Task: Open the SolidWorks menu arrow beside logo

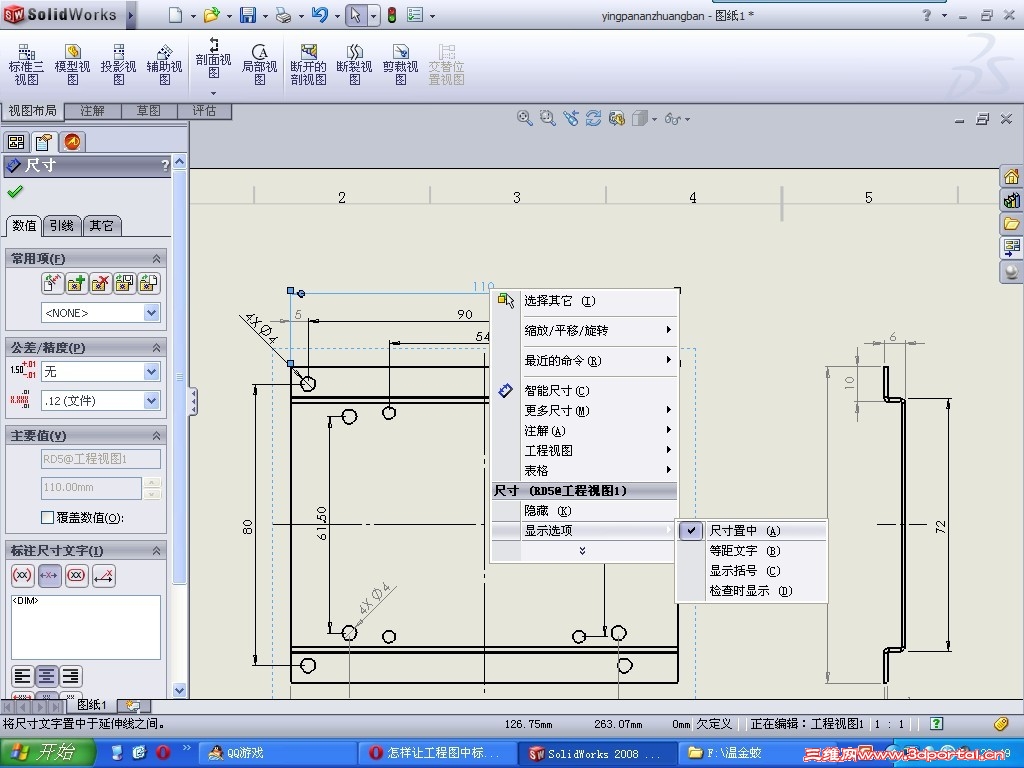Action: (x=131, y=15)
